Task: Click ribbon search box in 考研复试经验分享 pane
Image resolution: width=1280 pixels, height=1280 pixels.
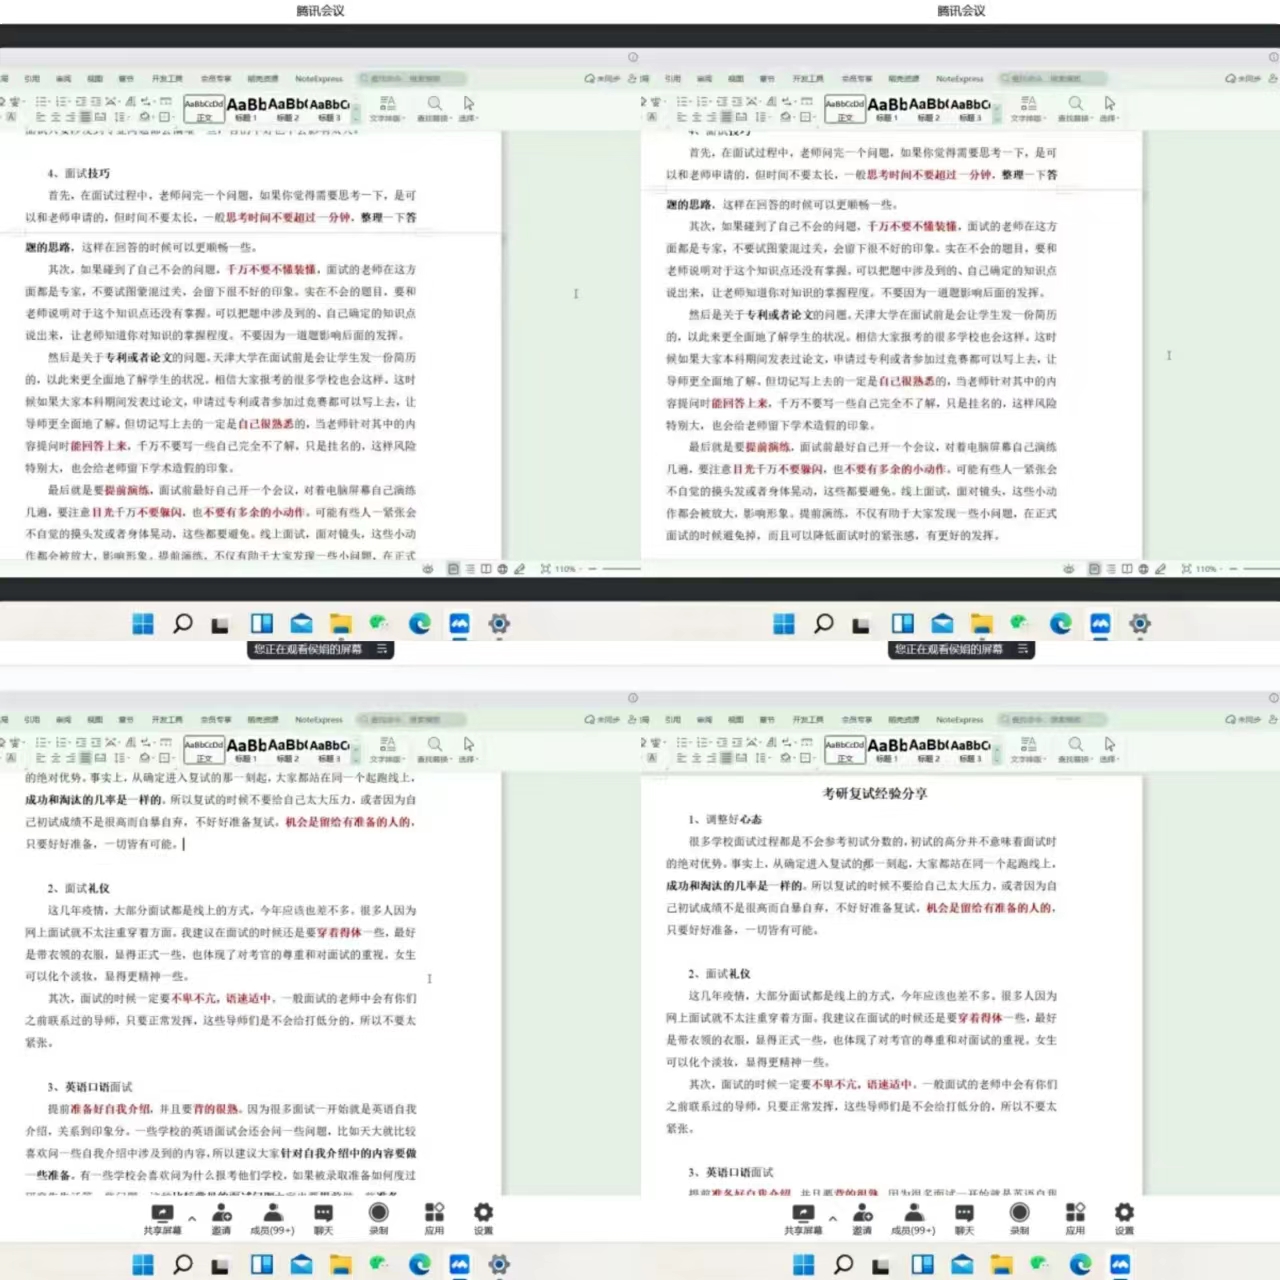Action: pos(1052,719)
